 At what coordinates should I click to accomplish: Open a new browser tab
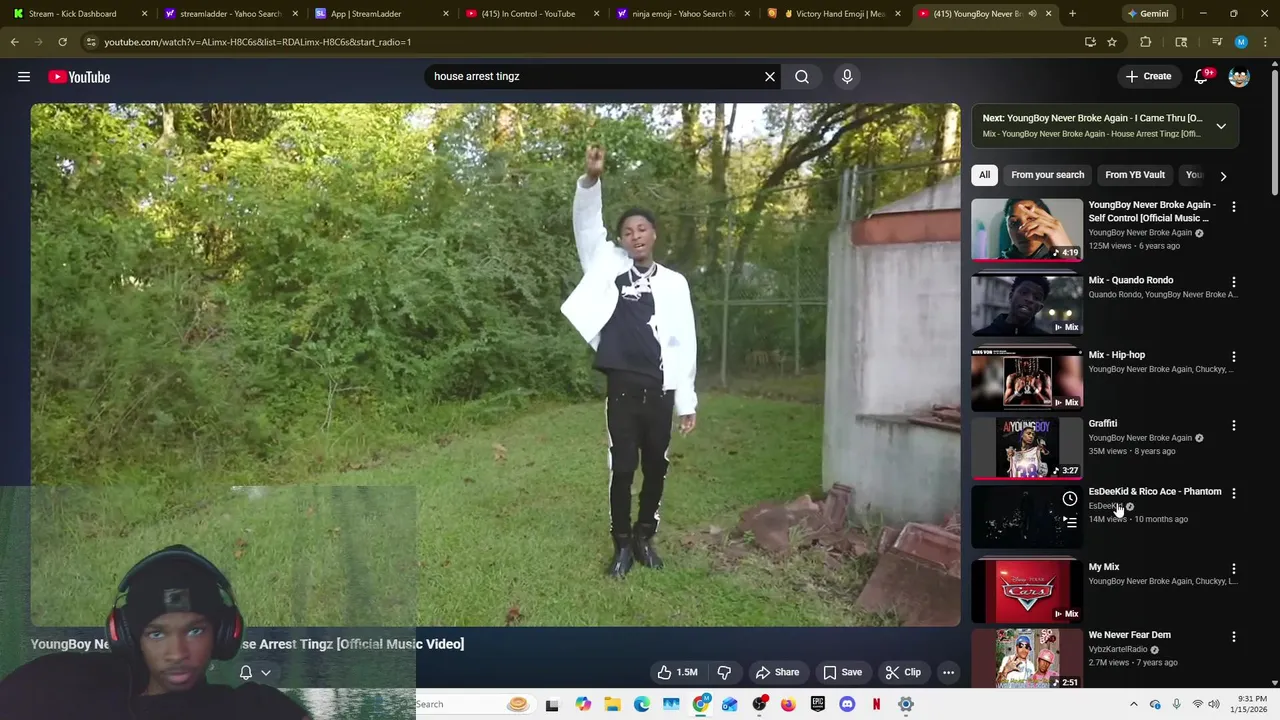[1072, 14]
